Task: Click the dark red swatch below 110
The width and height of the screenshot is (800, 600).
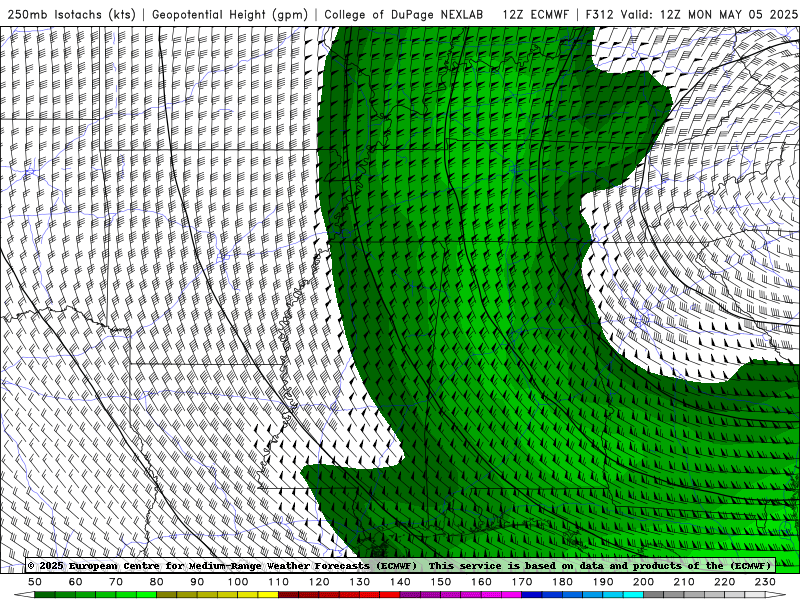Action: (288, 594)
